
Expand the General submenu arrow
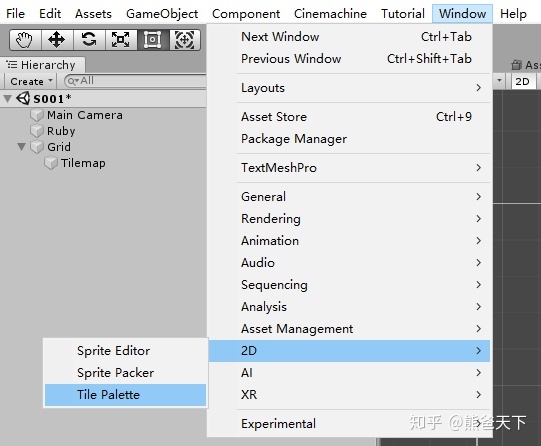point(479,197)
